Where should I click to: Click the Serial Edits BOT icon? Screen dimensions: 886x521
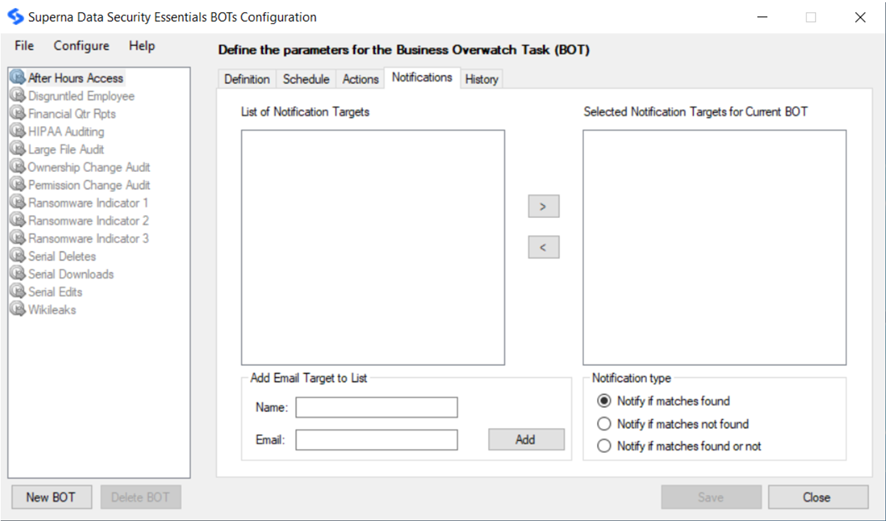[x=18, y=291]
